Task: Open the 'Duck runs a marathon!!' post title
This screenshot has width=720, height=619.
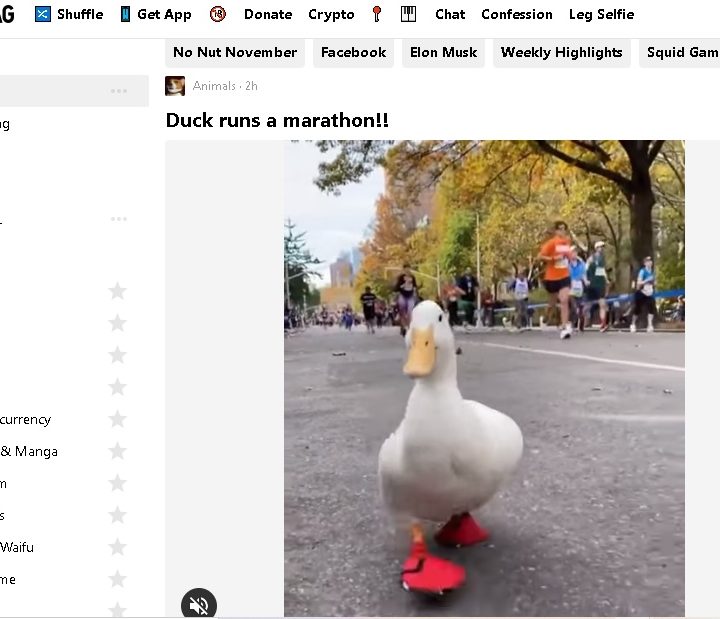Action: (x=277, y=120)
